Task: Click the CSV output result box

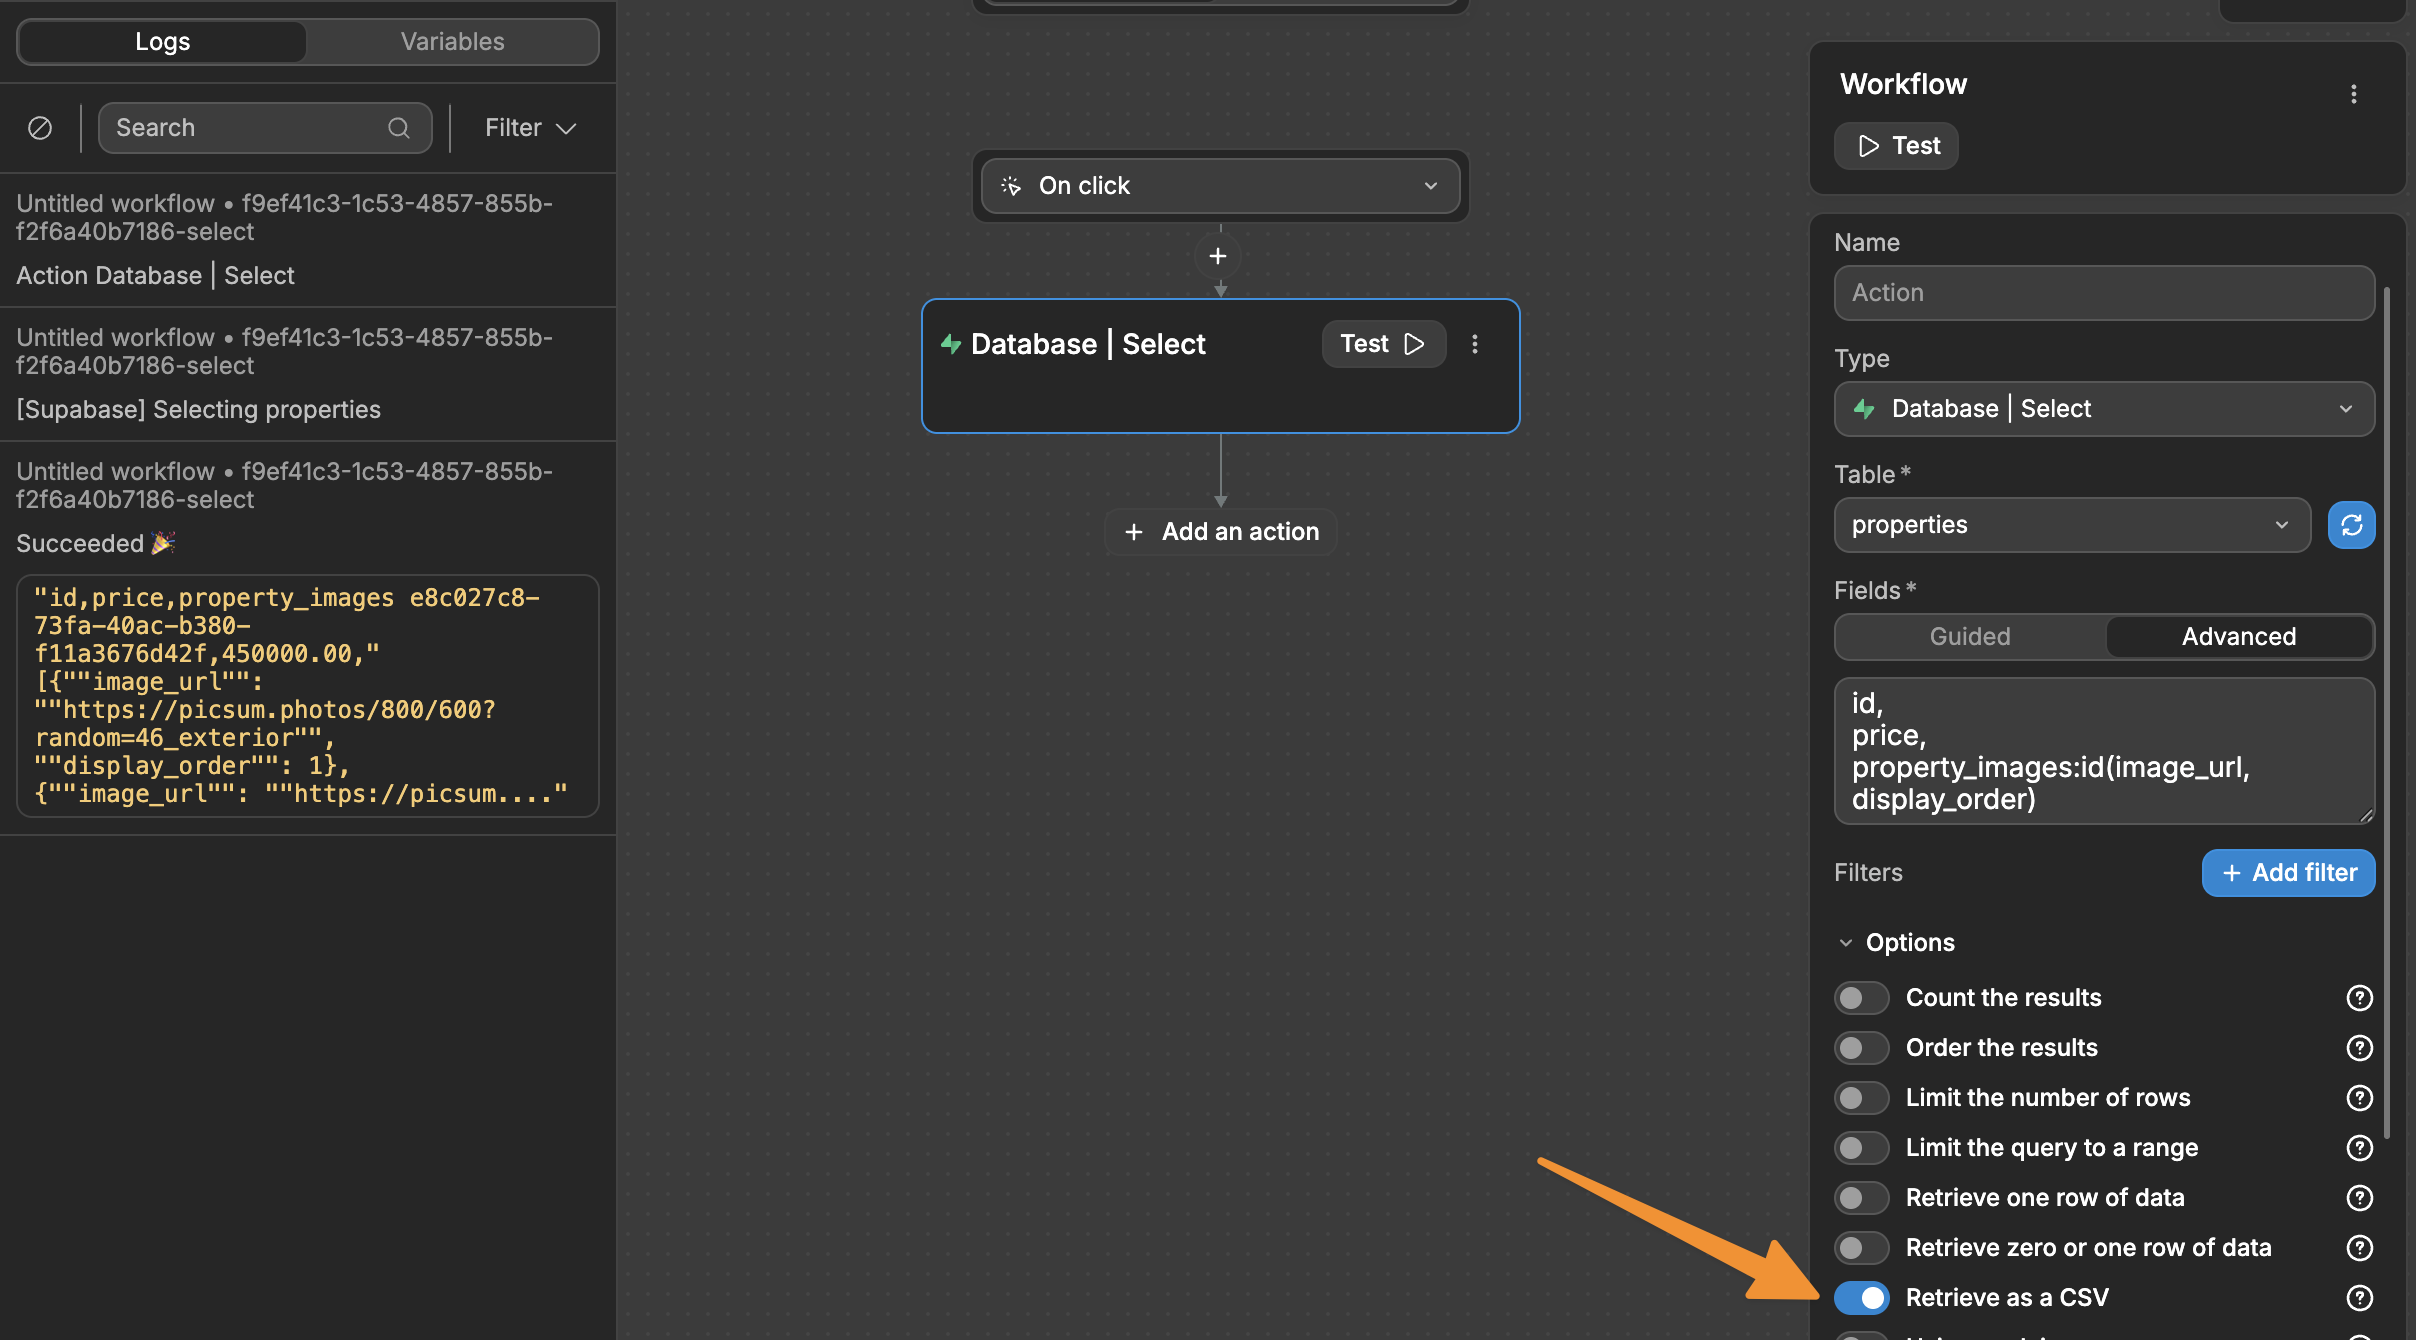Action: [308, 696]
